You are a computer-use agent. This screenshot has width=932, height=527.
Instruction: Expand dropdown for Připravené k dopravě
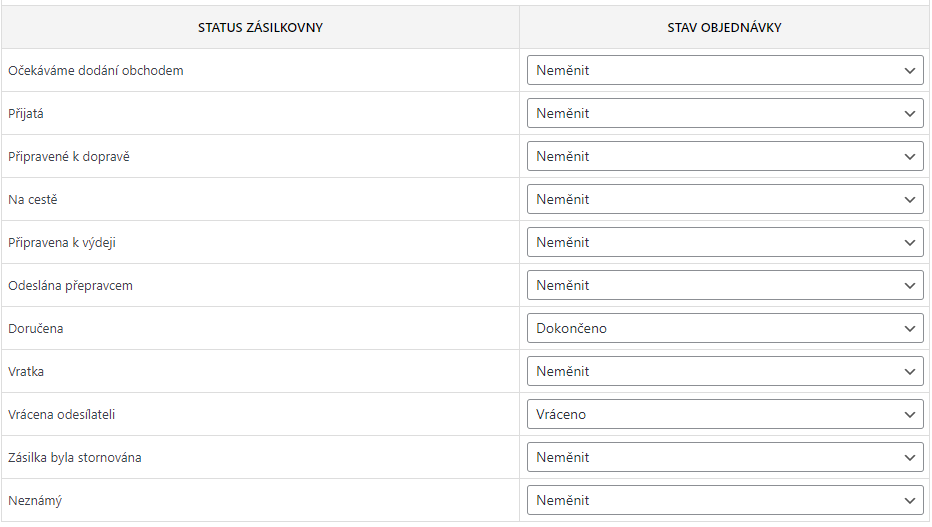click(724, 157)
